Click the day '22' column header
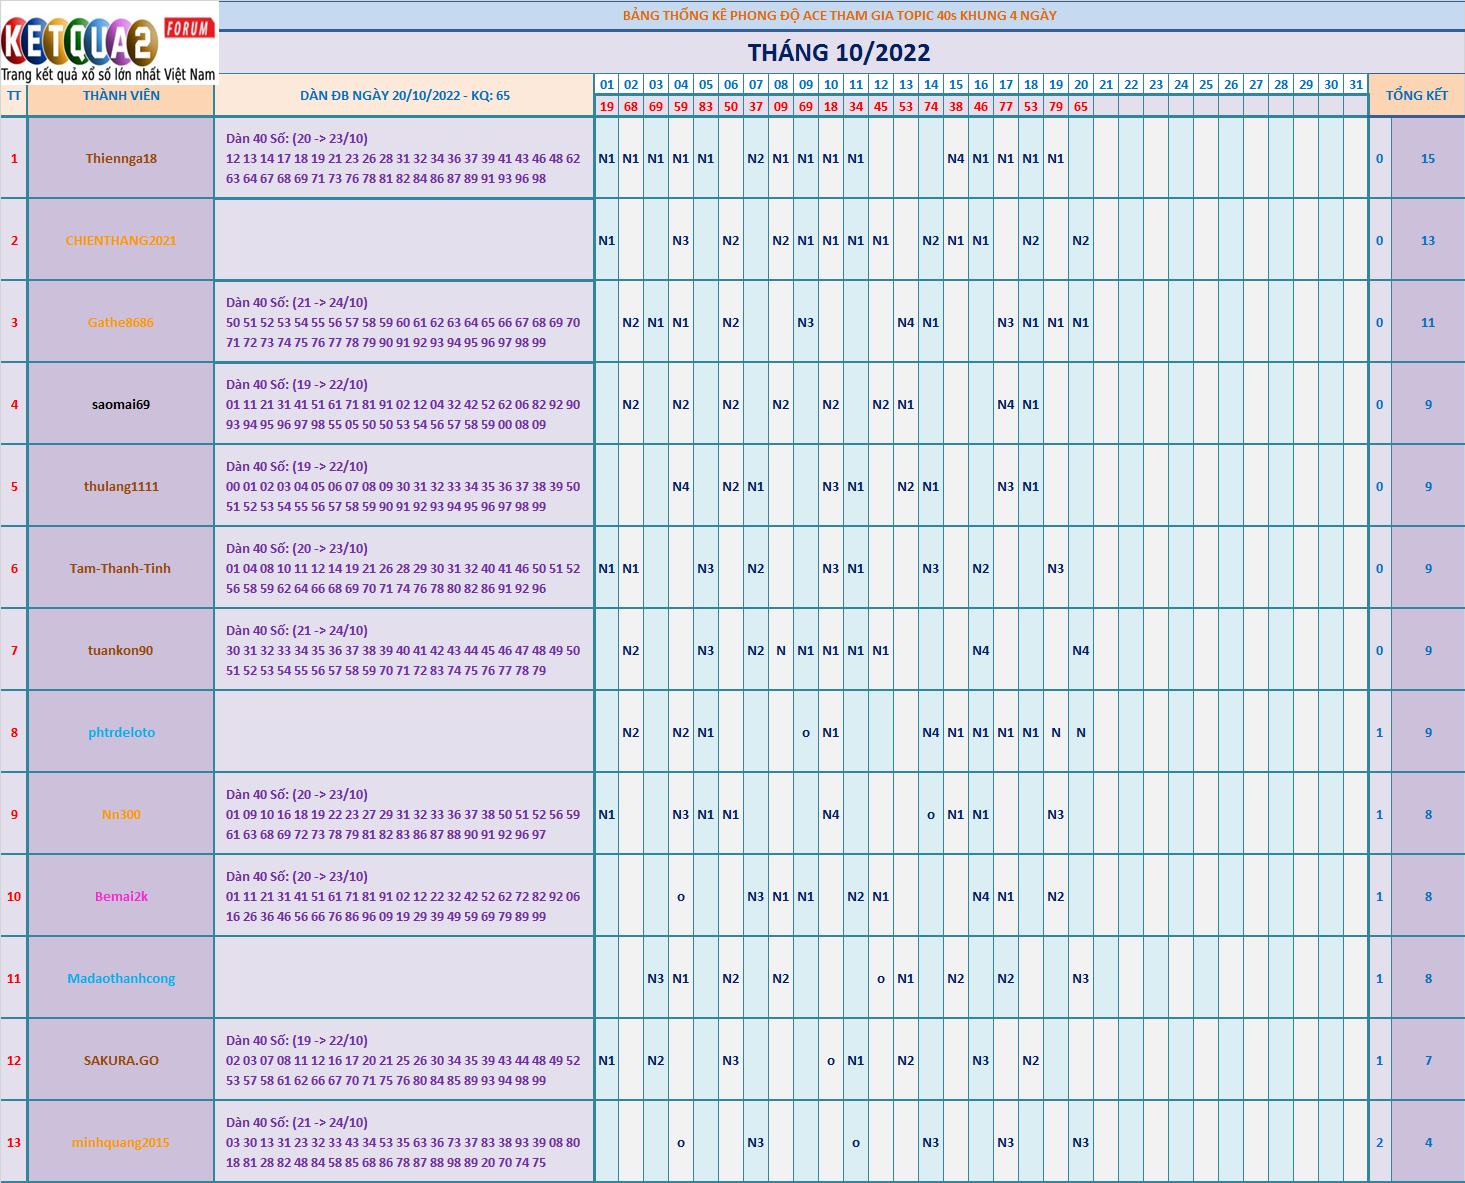Screen dimensions: 1465x1183 coord(1131,85)
